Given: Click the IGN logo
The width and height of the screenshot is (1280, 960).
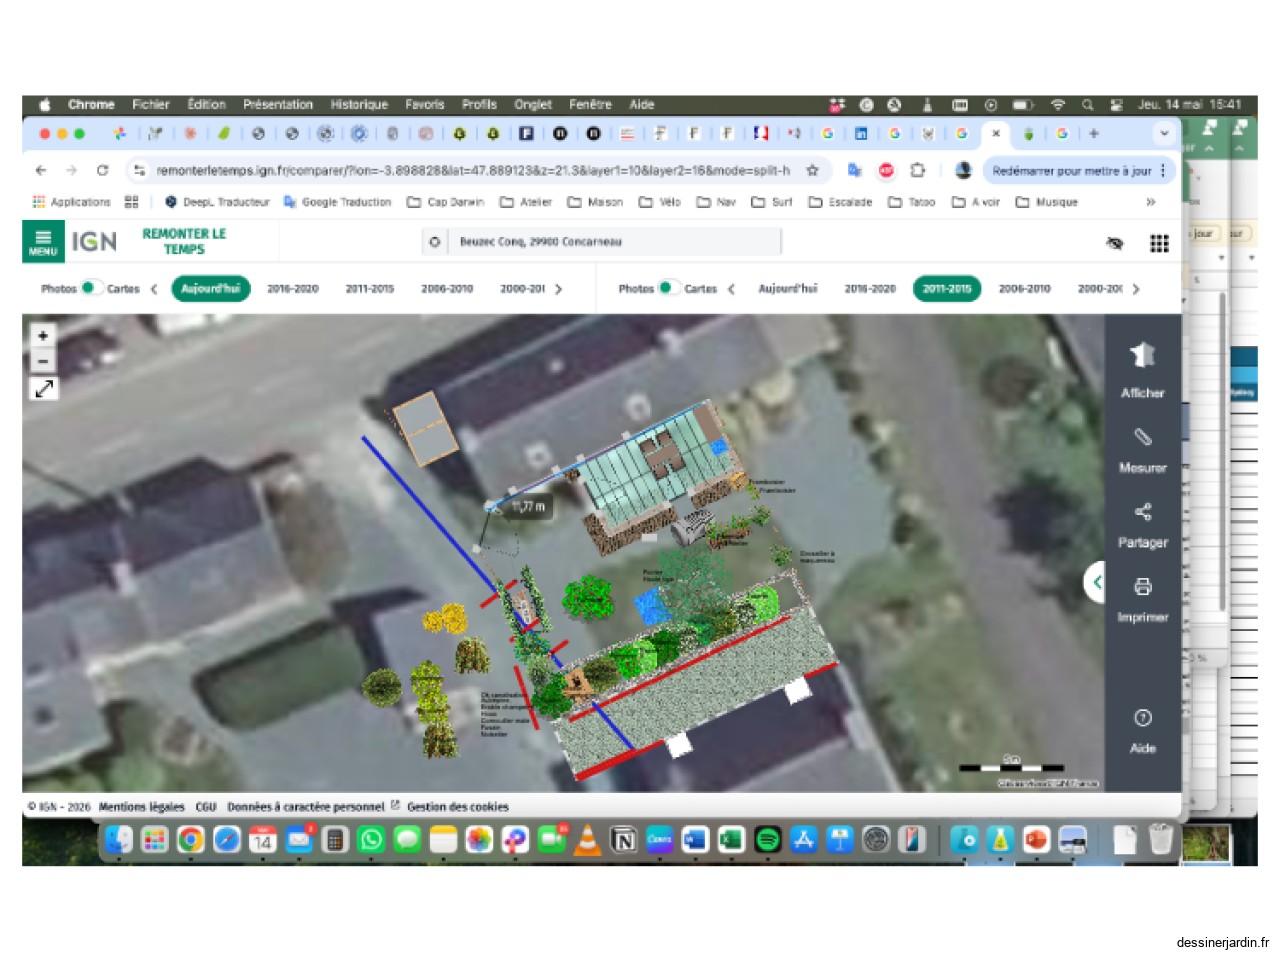Looking at the screenshot, I should tap(94, 242).
